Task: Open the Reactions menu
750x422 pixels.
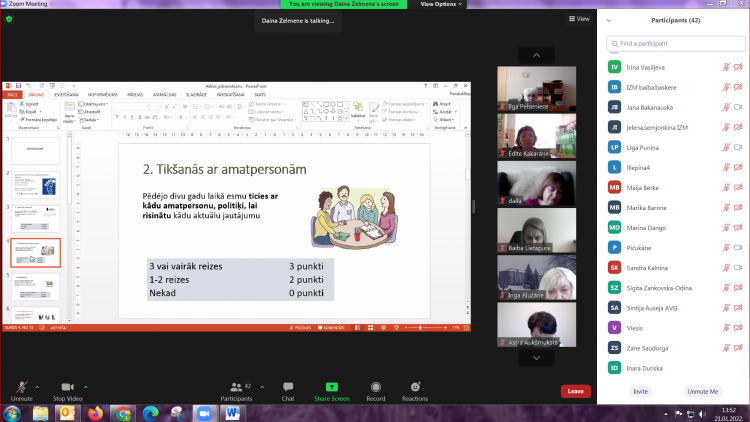Action: pos(415,386)
